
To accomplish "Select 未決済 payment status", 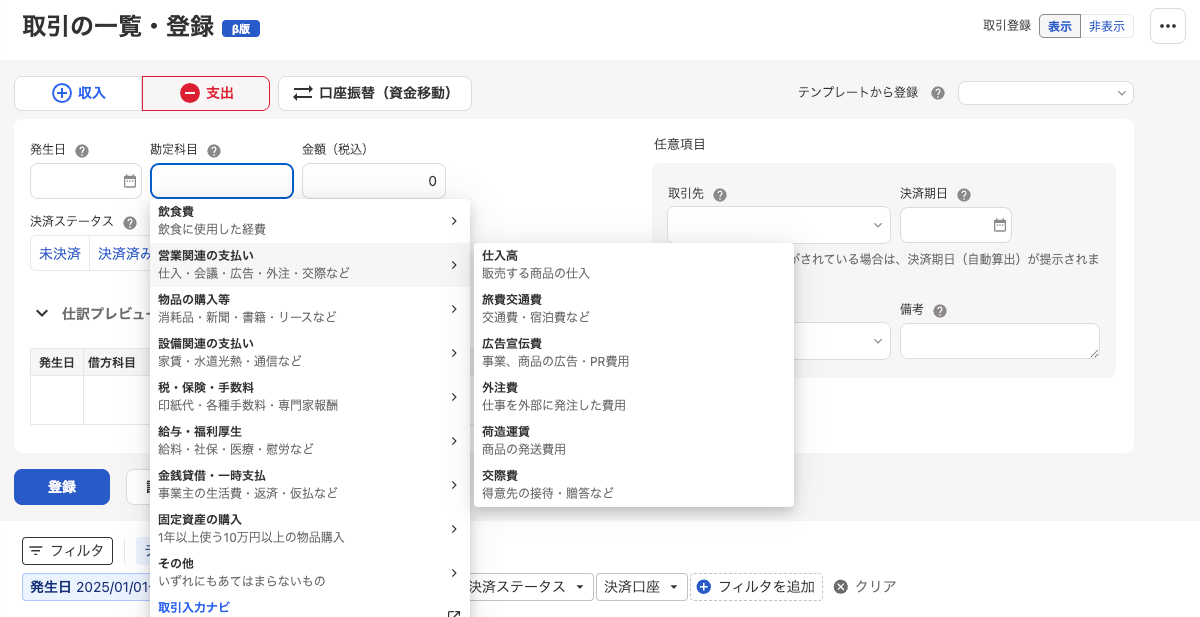I will point(60,253).
